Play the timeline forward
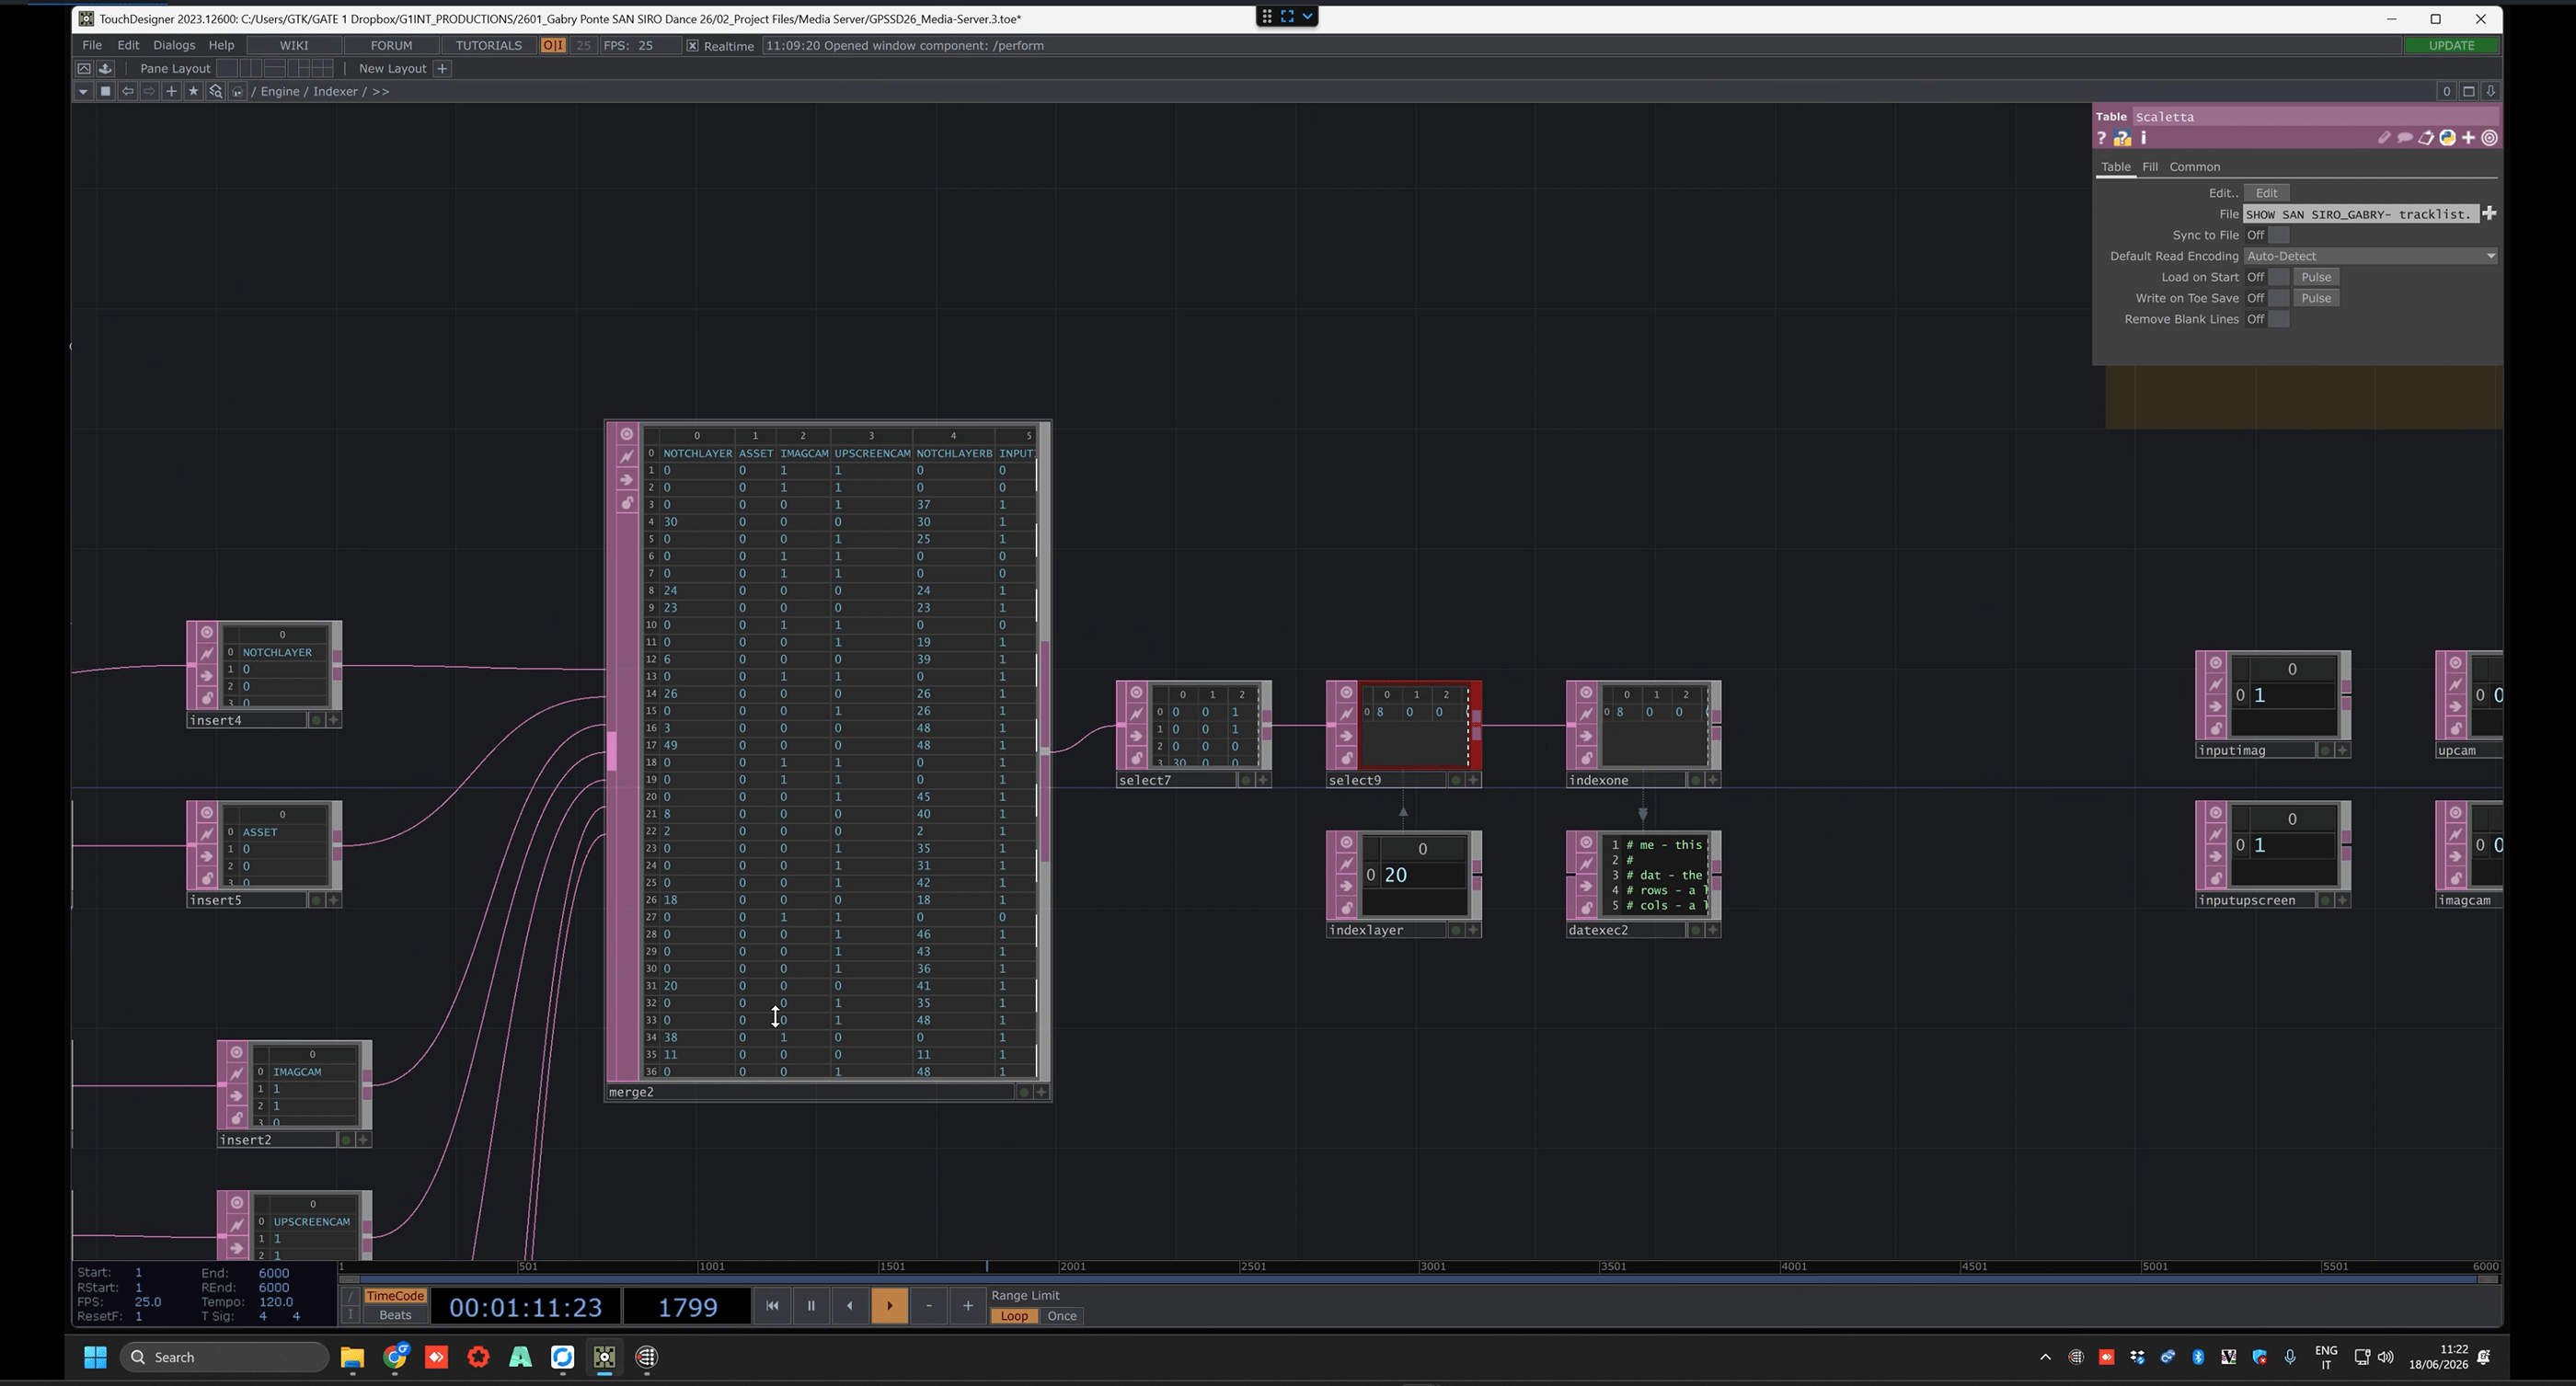 click(889, 1305)
